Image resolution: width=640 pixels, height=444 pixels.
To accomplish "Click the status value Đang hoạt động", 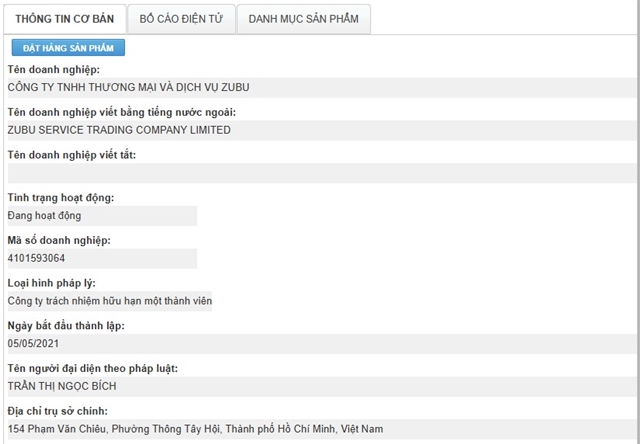I will [x=45, y=215].
